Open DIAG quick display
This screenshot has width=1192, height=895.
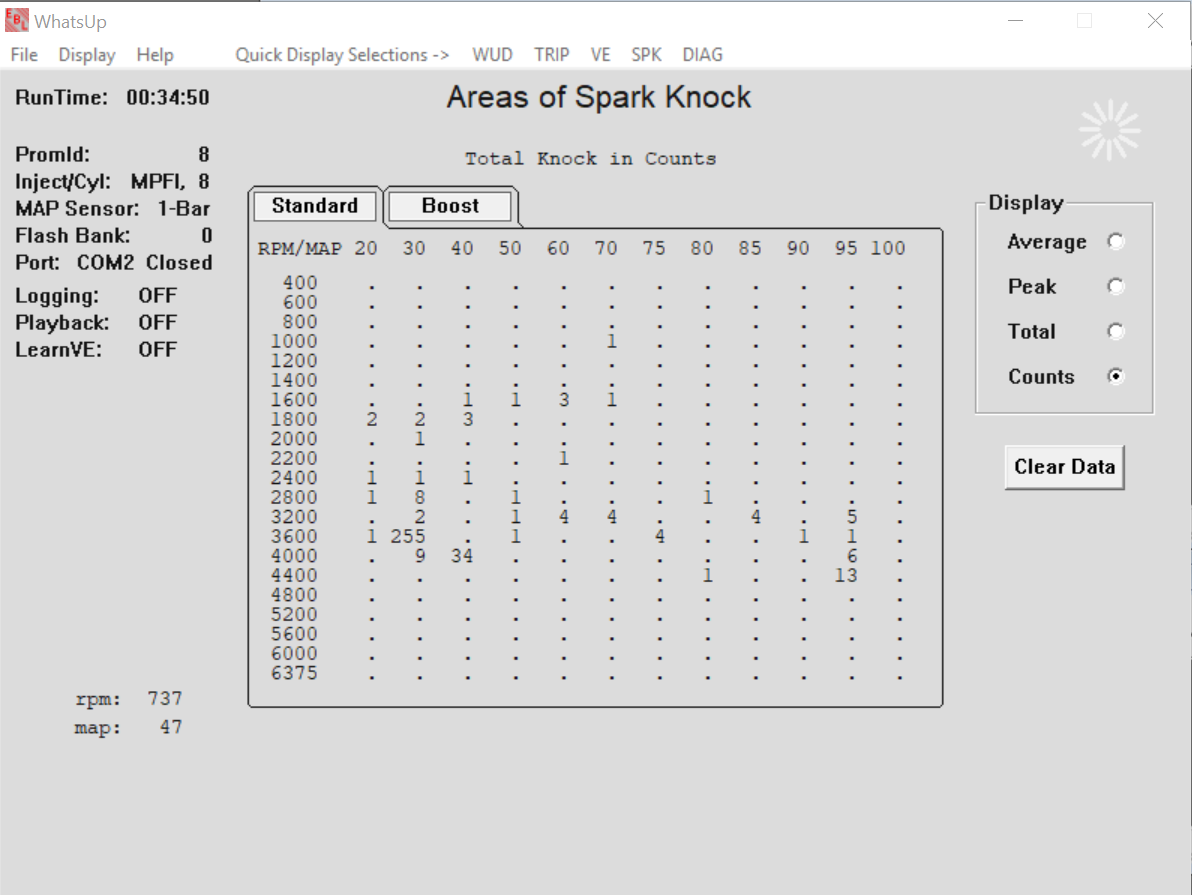pyautogui.click(x=702, y=55)
